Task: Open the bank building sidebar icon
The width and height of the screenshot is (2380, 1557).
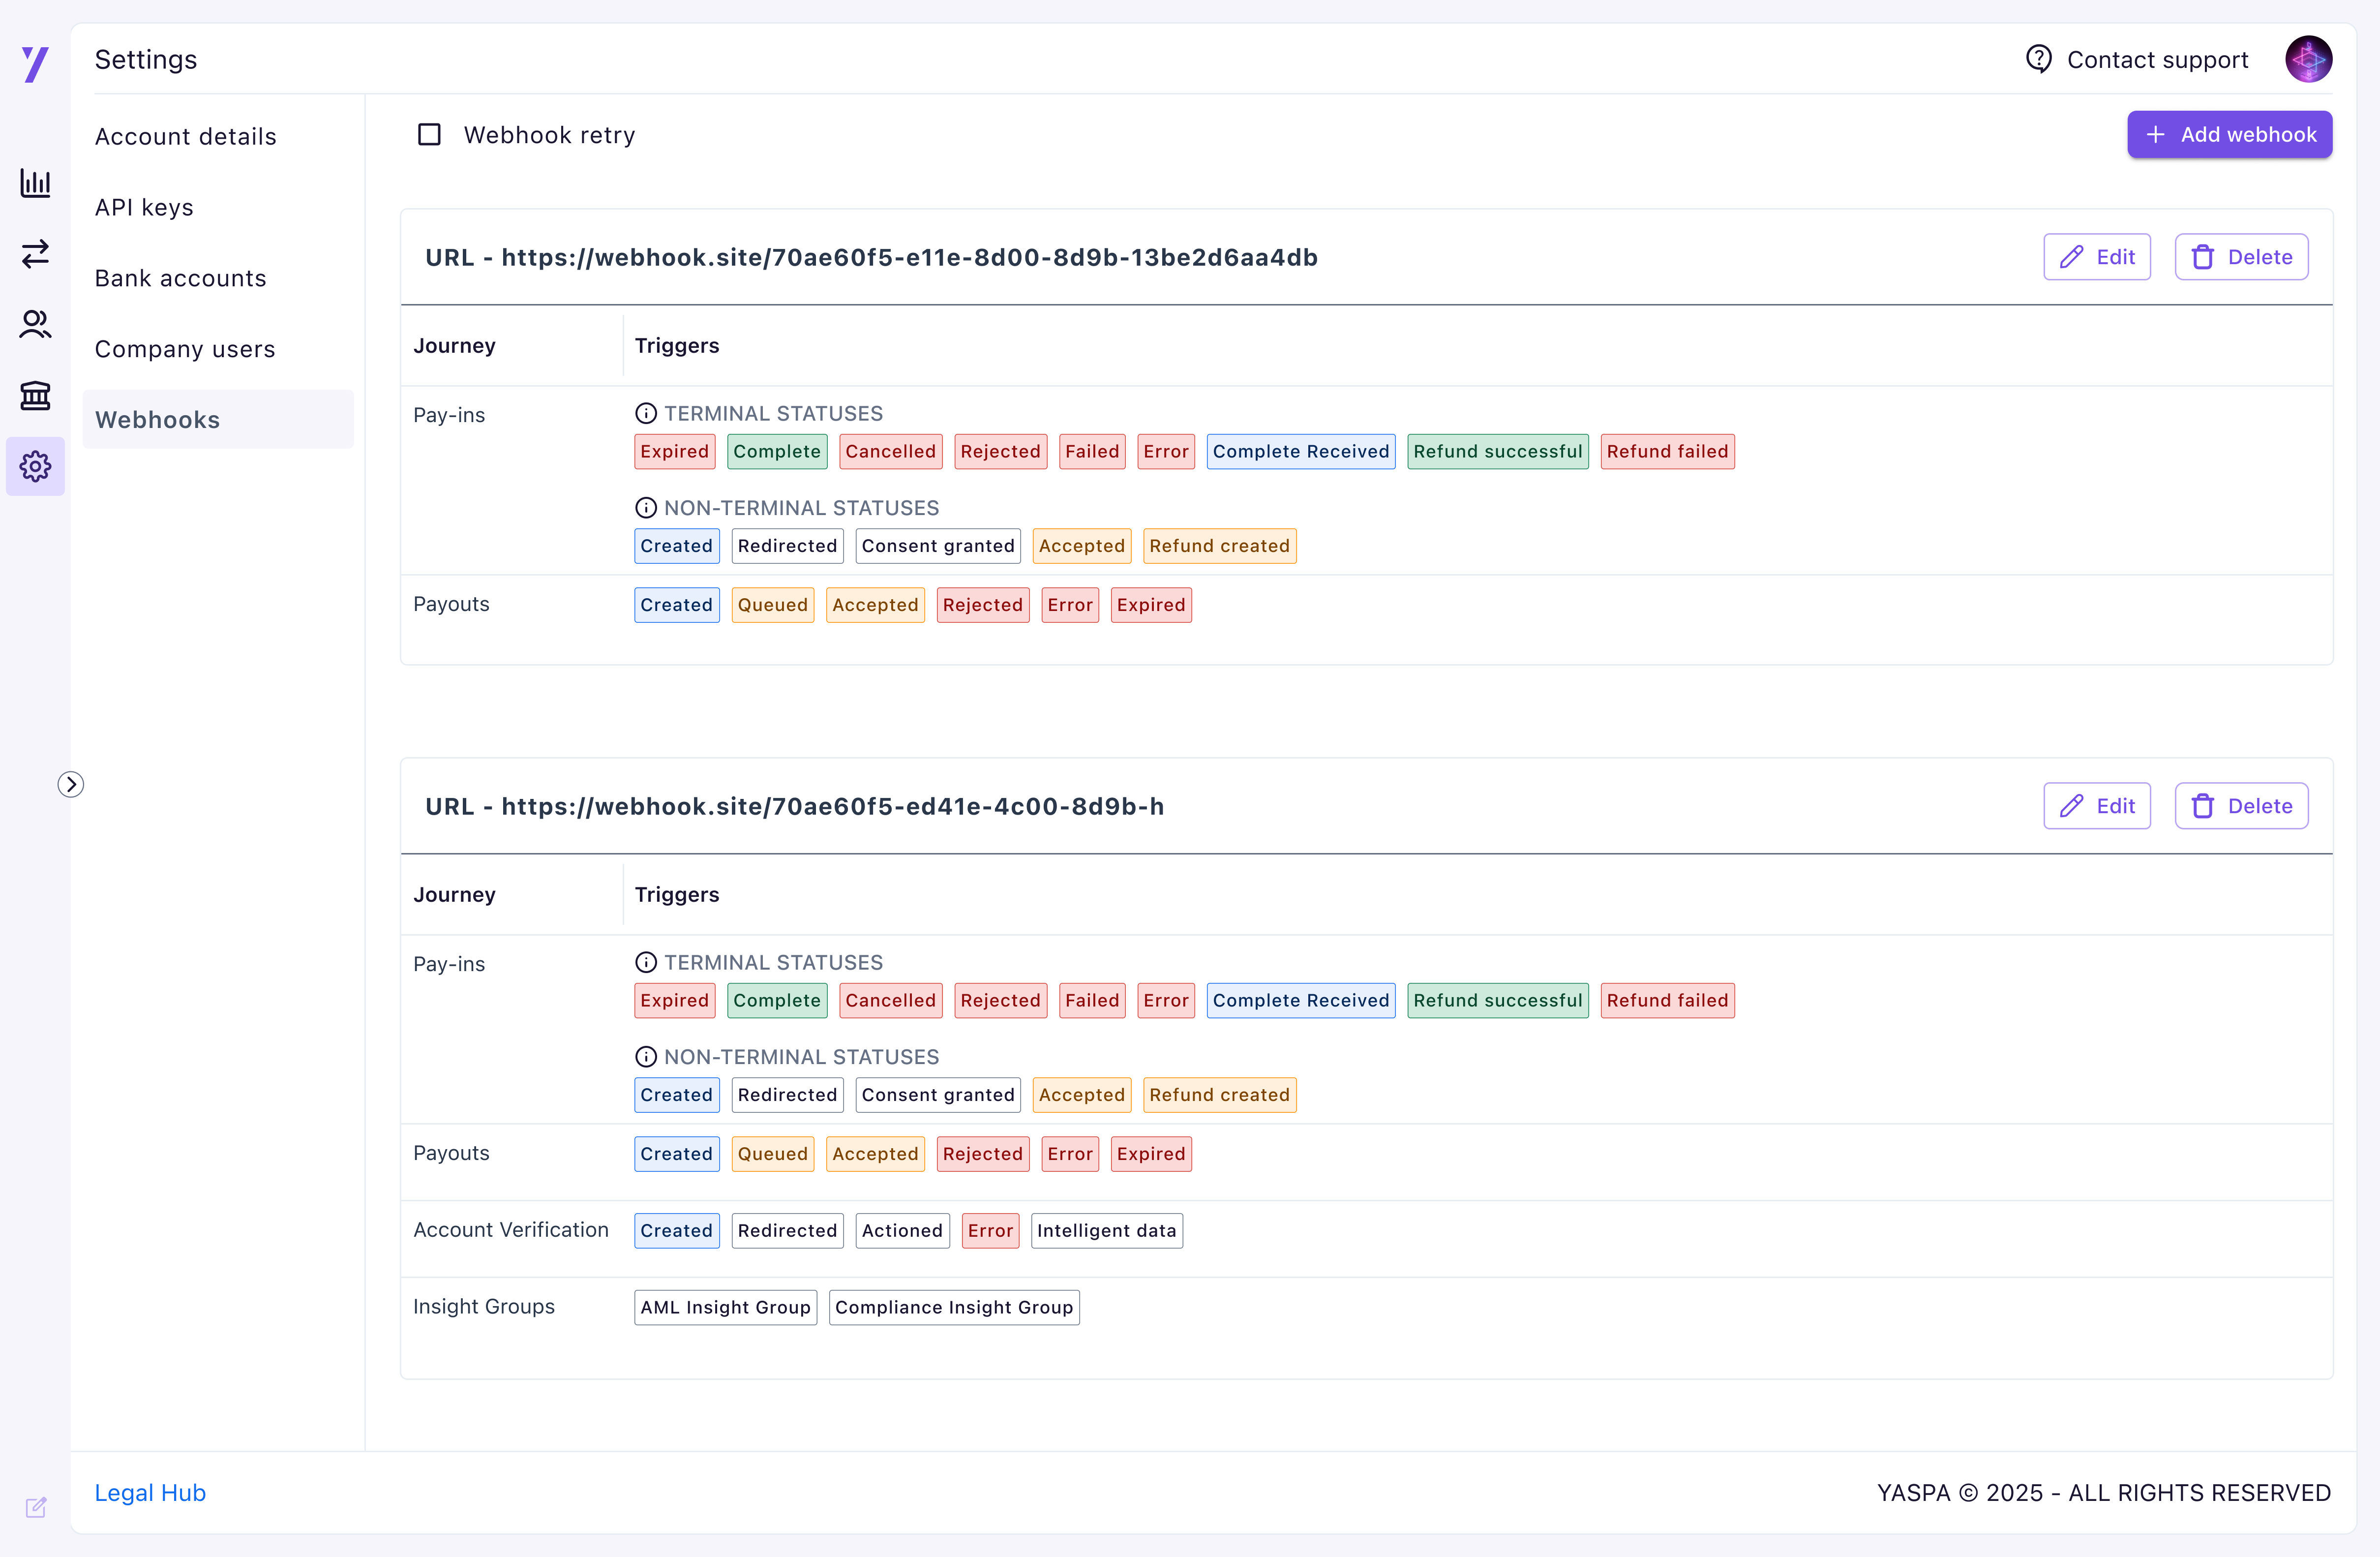Action: 35,396
